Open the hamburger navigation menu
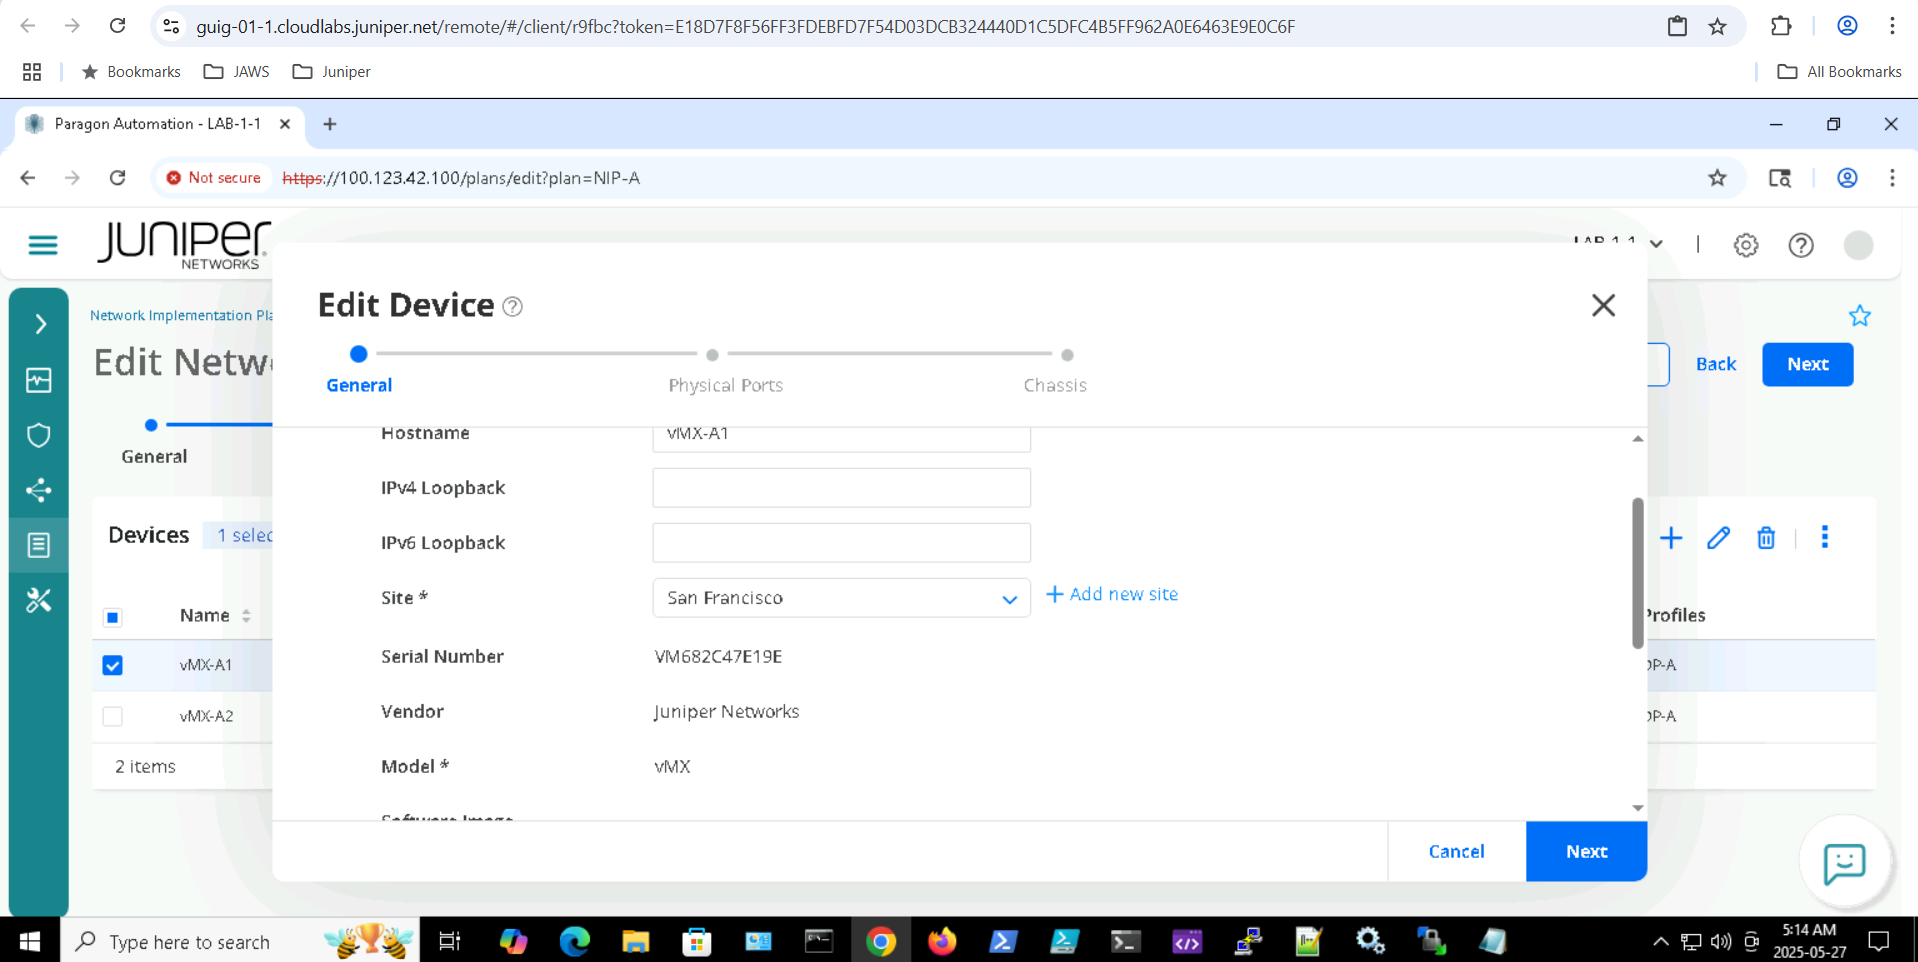Image resolution: width=1918 pixels, height=962 pixels. (42, 245)
